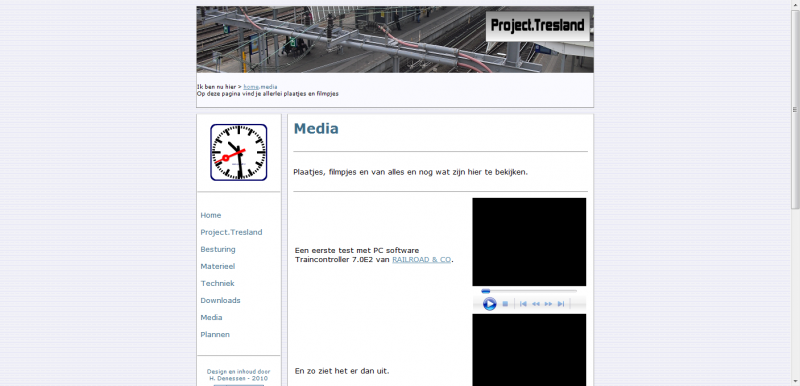This screenshot has height=386, width=800.
Task: Skip to previous track in media player
Action: tap(523, 304)
